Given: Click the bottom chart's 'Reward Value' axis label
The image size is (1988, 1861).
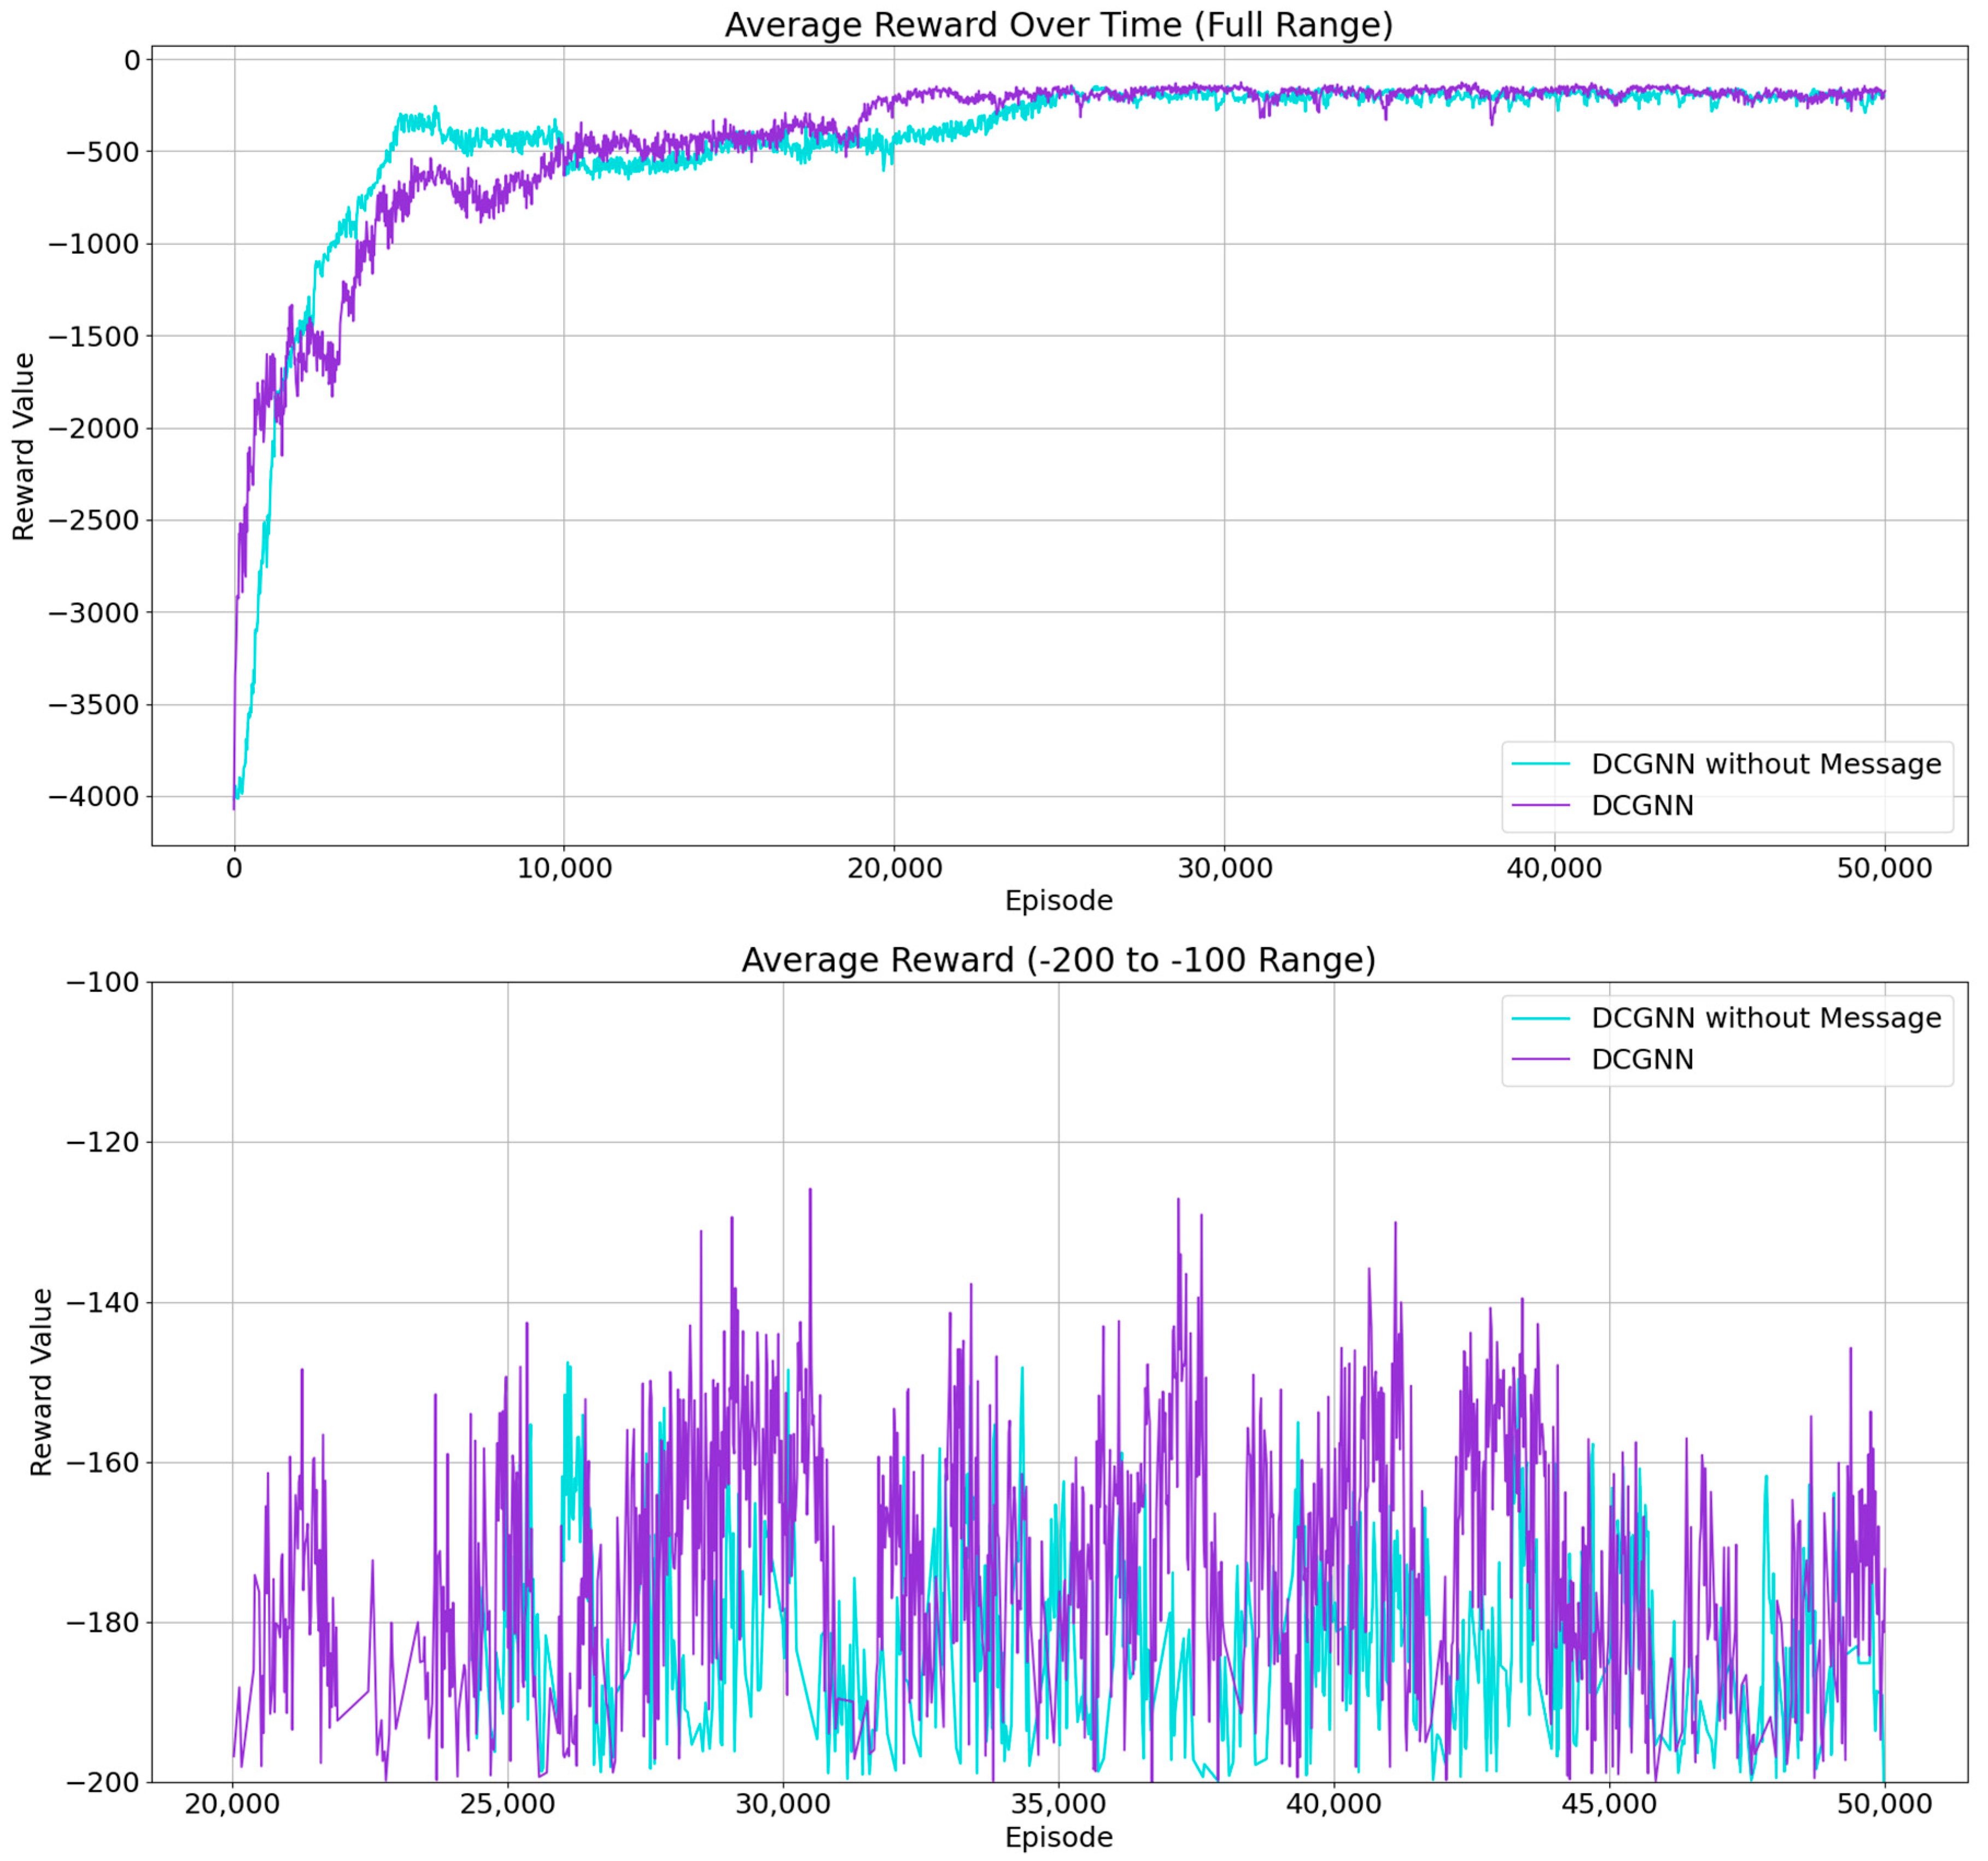Looking at the screenshot, I should [41, 1381].
